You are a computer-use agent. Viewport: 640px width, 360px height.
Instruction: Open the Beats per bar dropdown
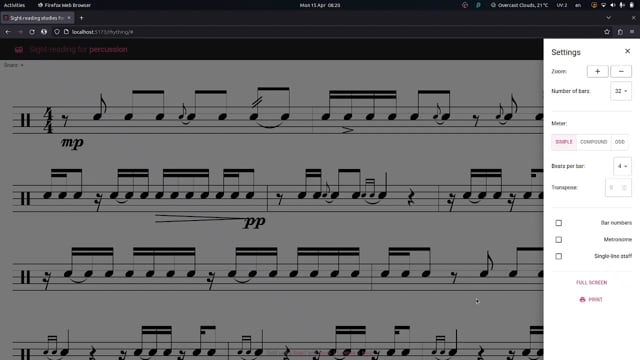click(x=622, y=166)
